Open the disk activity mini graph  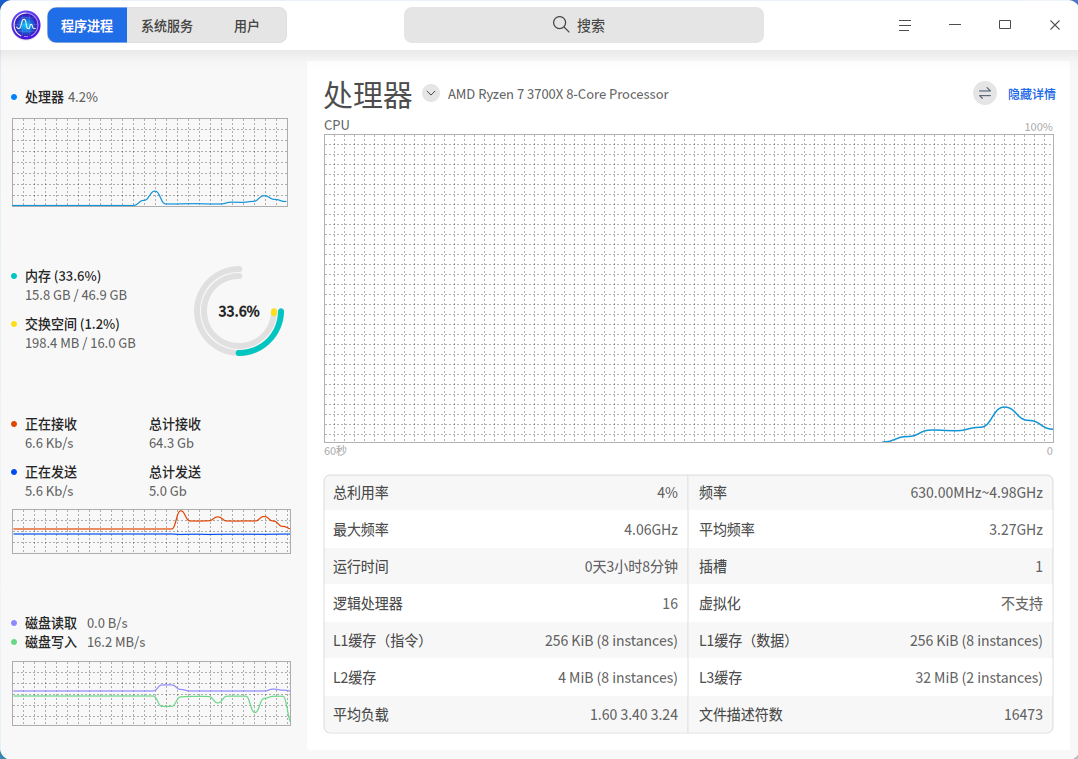[x=151, y=693]
